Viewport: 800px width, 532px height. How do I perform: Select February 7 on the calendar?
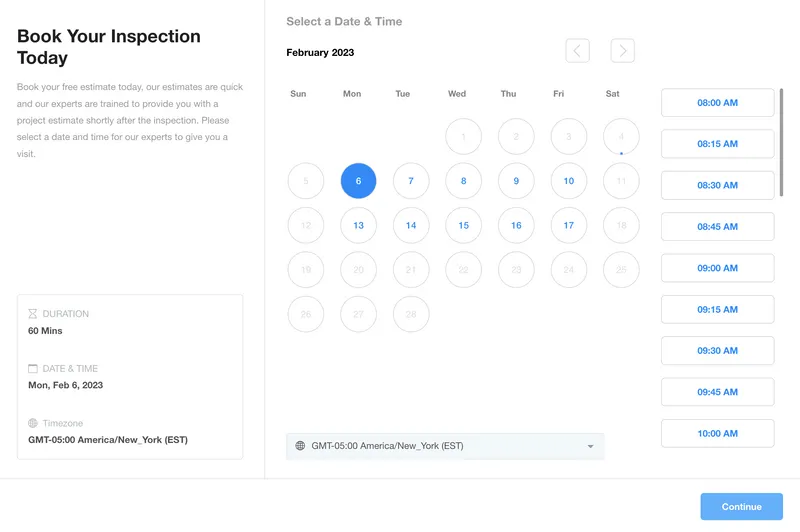coord(411,181)
